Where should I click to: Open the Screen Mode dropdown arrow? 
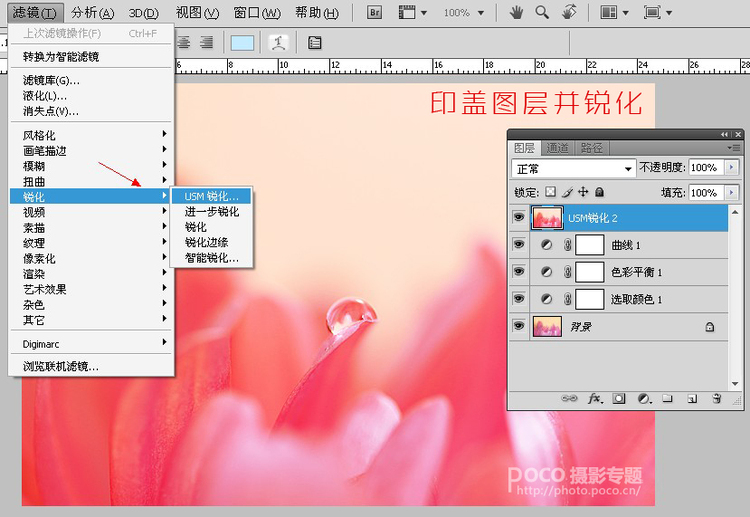pos(669,13)
